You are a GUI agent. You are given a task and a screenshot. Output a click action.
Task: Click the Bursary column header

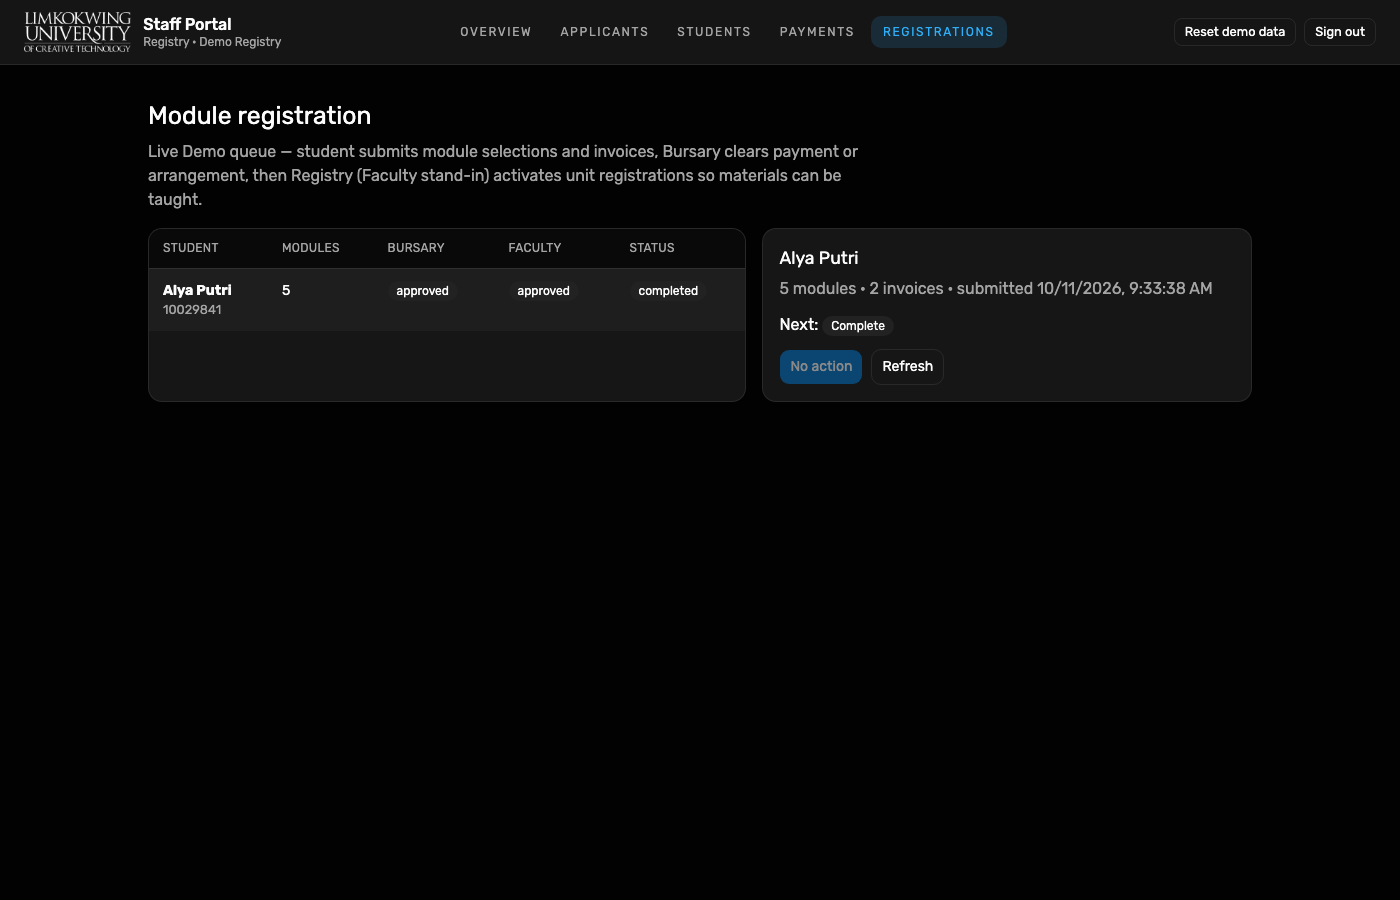(x=416, y=248)
